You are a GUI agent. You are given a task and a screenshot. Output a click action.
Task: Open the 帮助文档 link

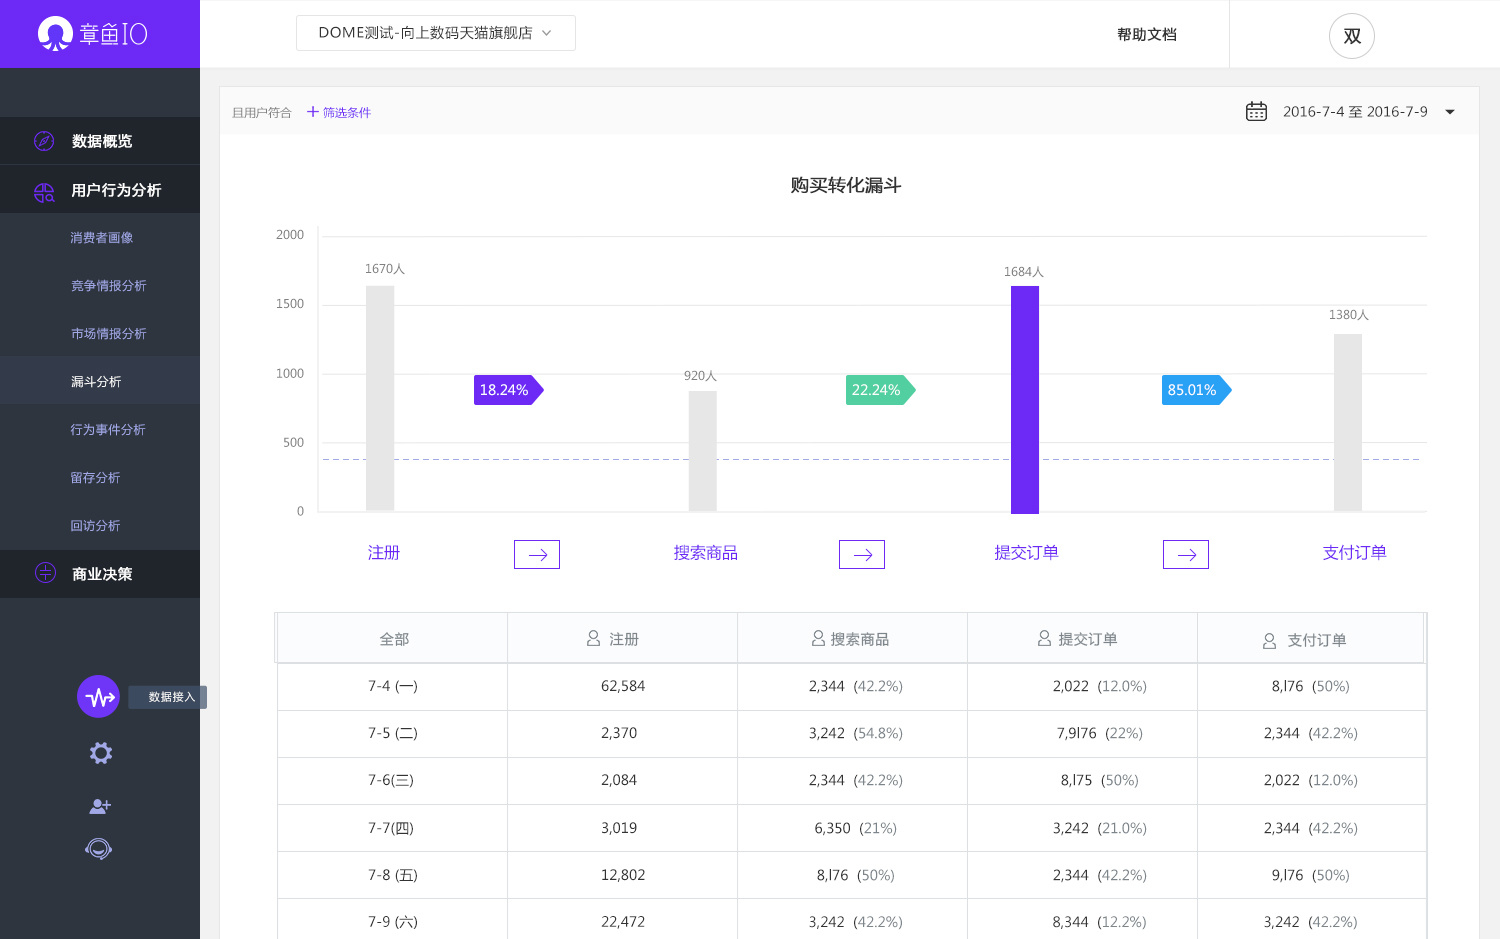pyautogui.click(x=1147, y=34)
